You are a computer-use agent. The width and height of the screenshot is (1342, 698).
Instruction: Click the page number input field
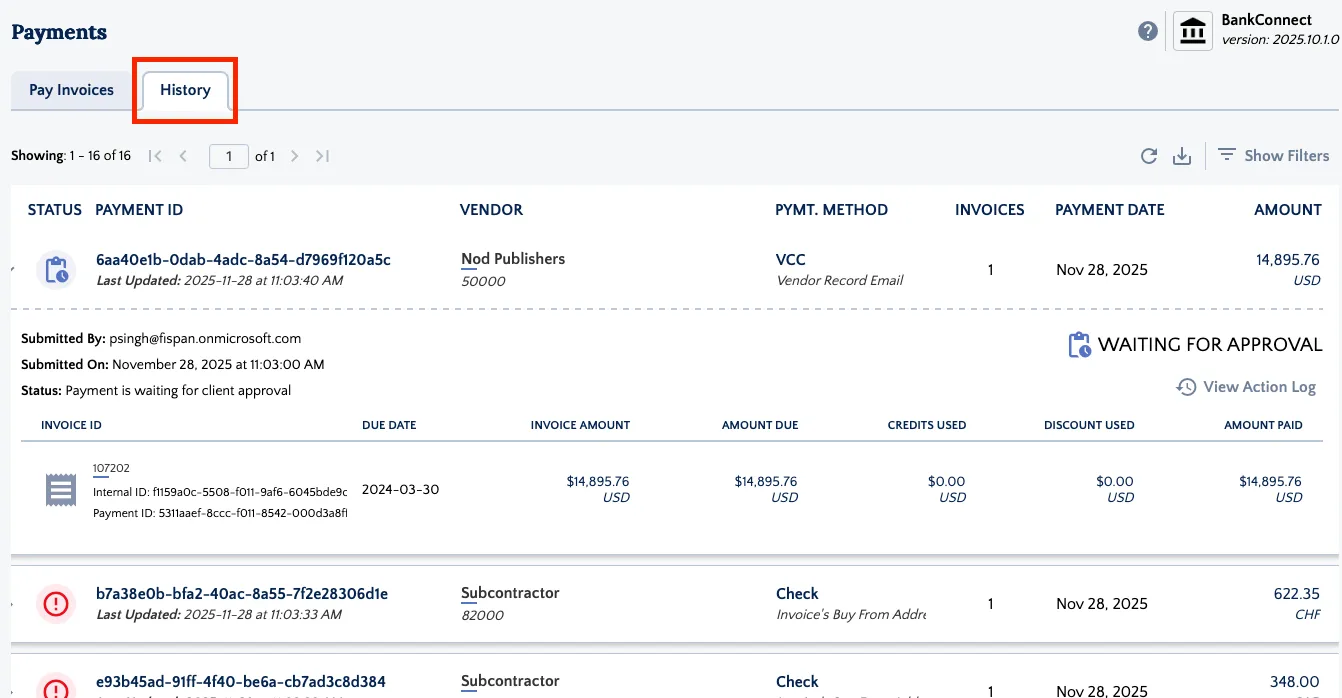click(x=229, y=156)
